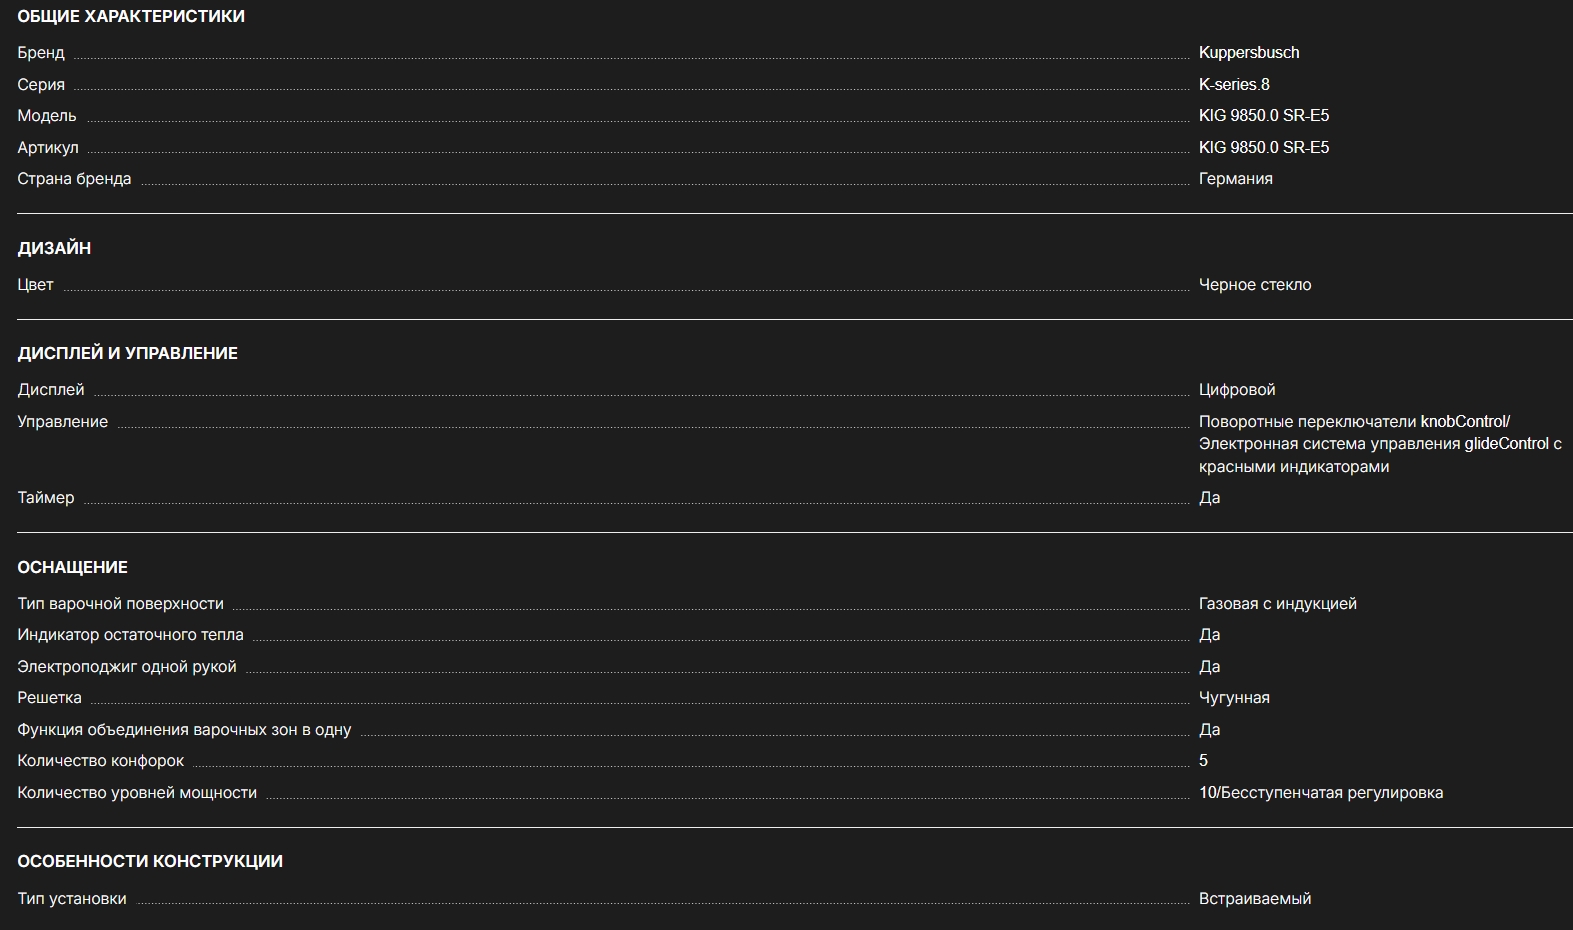Click the Чугунная grate value
This screenshot has width=1573, height=930.
[1233, 698]
